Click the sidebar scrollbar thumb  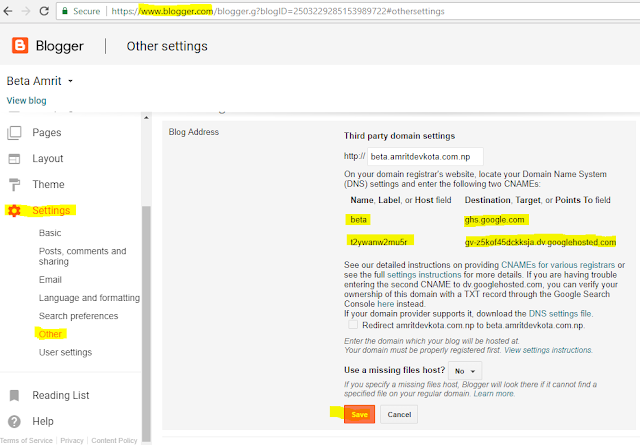(146, 323)
